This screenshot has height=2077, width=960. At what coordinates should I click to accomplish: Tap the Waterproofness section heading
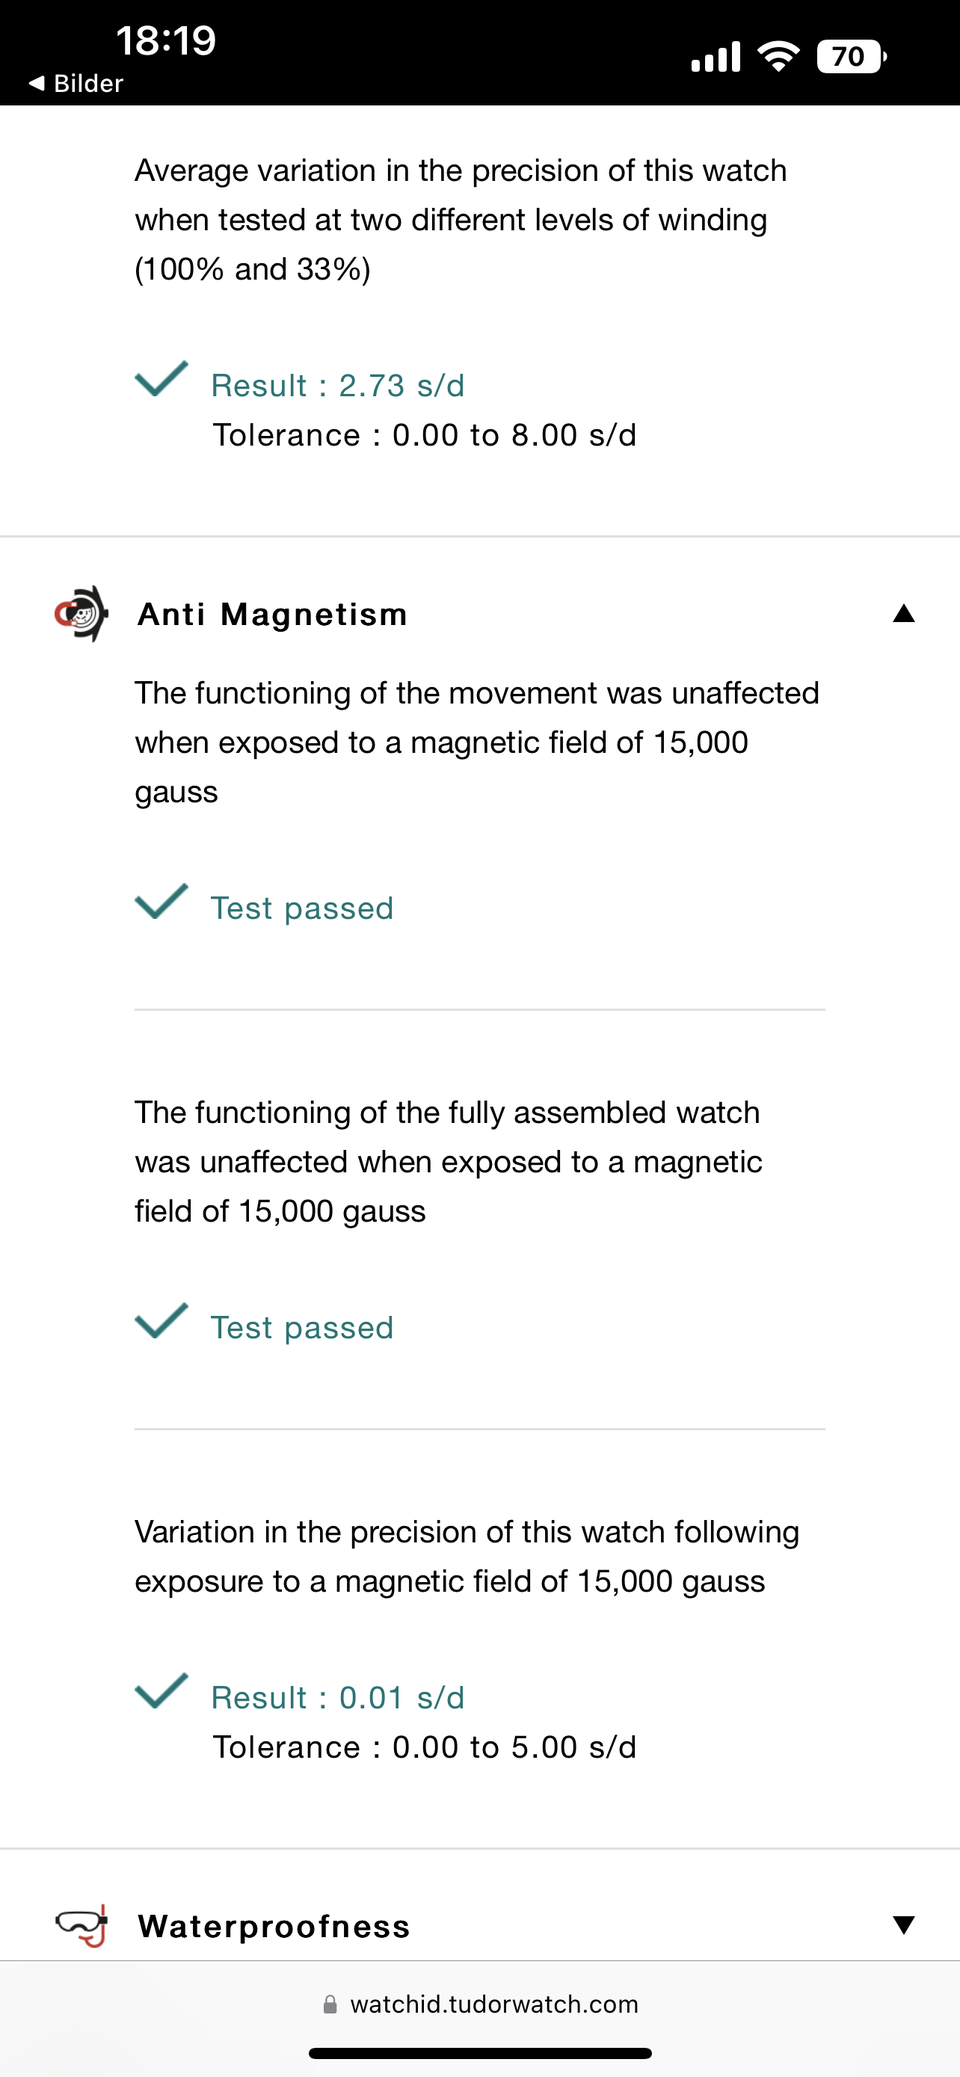[x=274, y=1926]
